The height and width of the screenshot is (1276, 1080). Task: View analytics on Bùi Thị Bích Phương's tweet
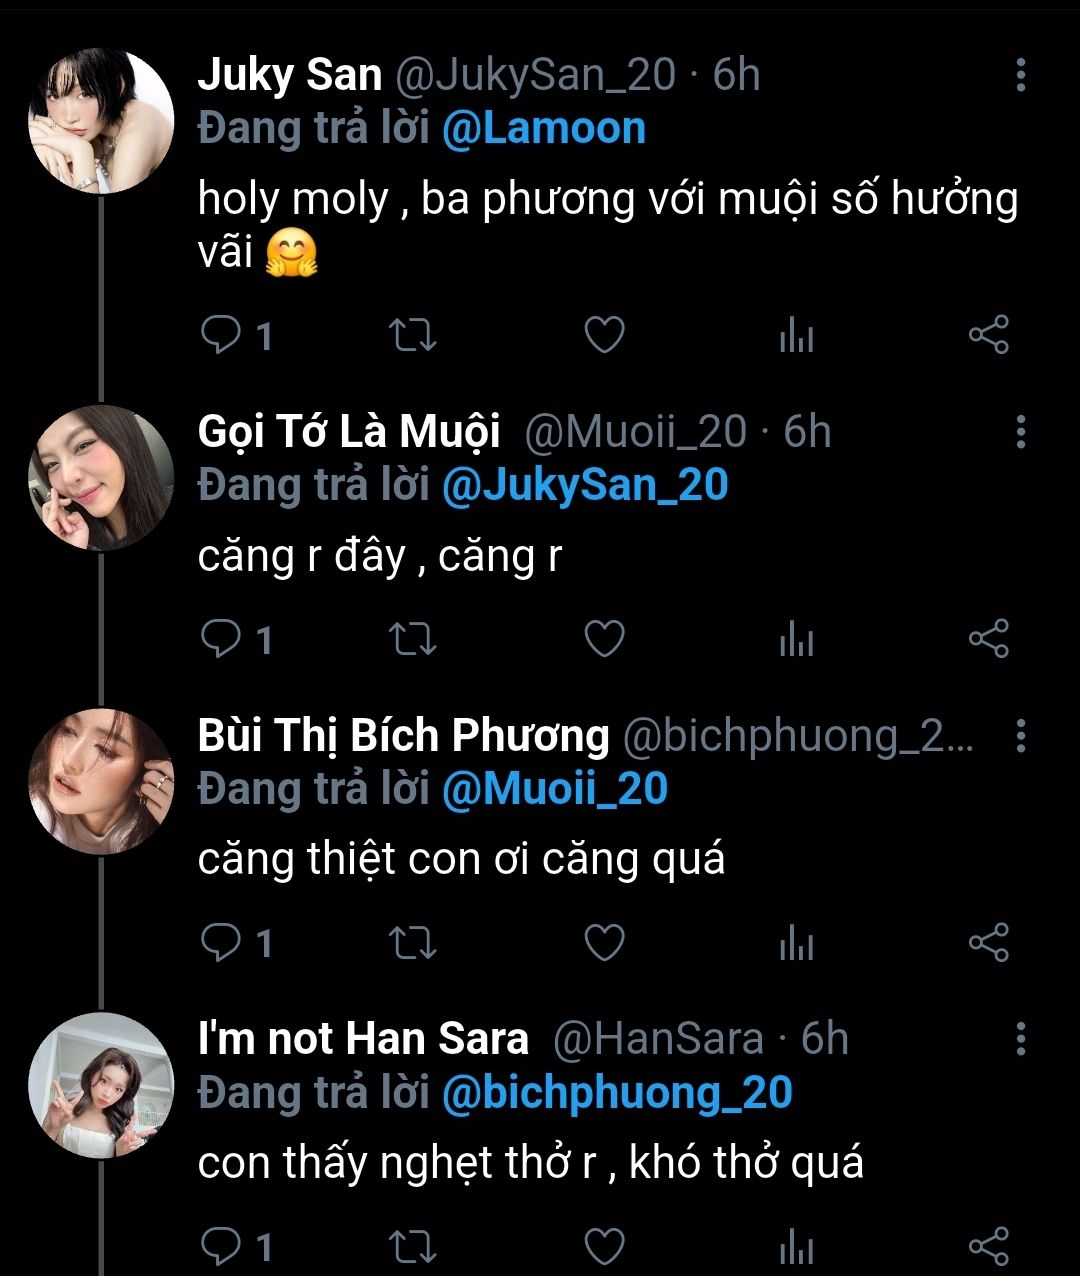(x=796, y=943)
